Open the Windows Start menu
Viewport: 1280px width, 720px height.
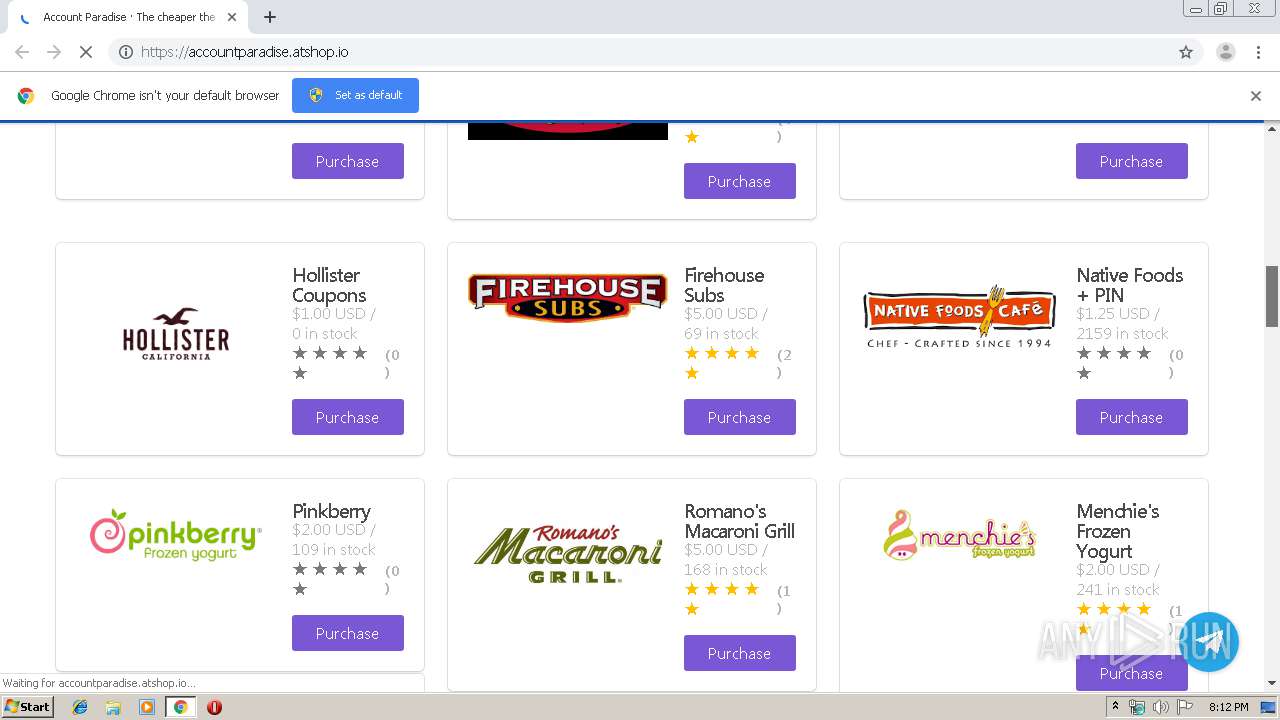(x=27, y=706)
